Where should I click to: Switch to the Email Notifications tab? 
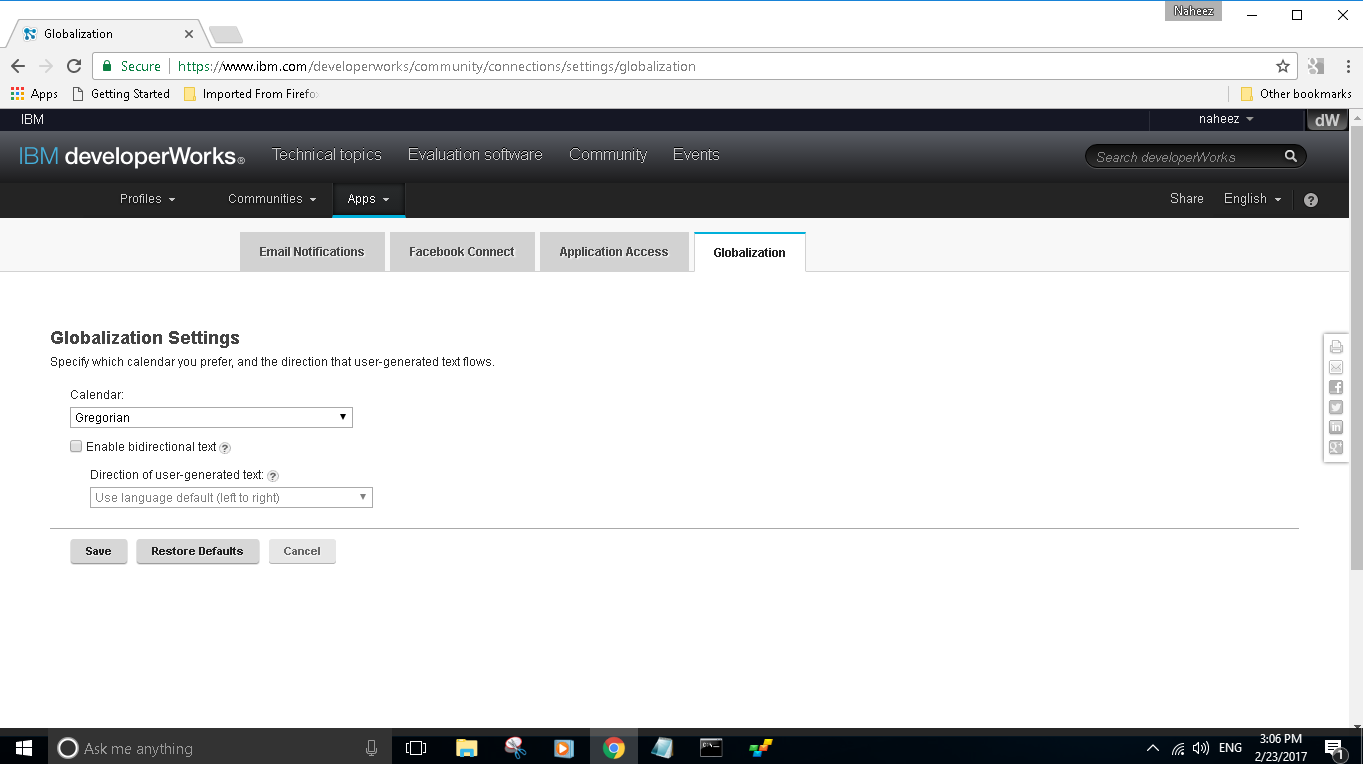tap(312, 252)
